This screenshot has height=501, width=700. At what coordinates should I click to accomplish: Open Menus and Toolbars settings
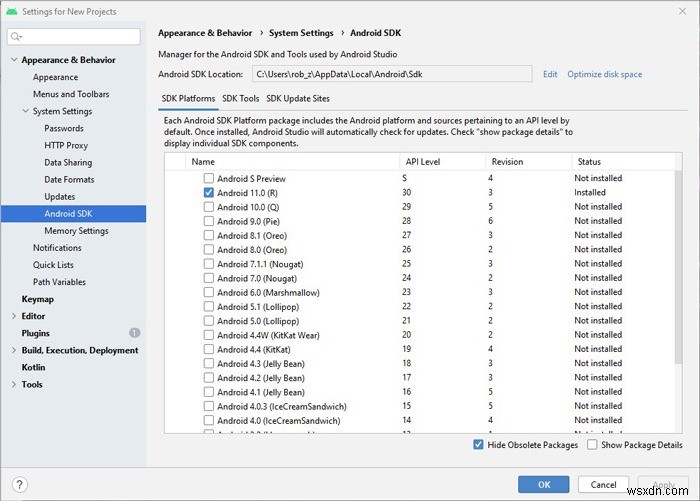pyautogui.click(x=71, y=94)
